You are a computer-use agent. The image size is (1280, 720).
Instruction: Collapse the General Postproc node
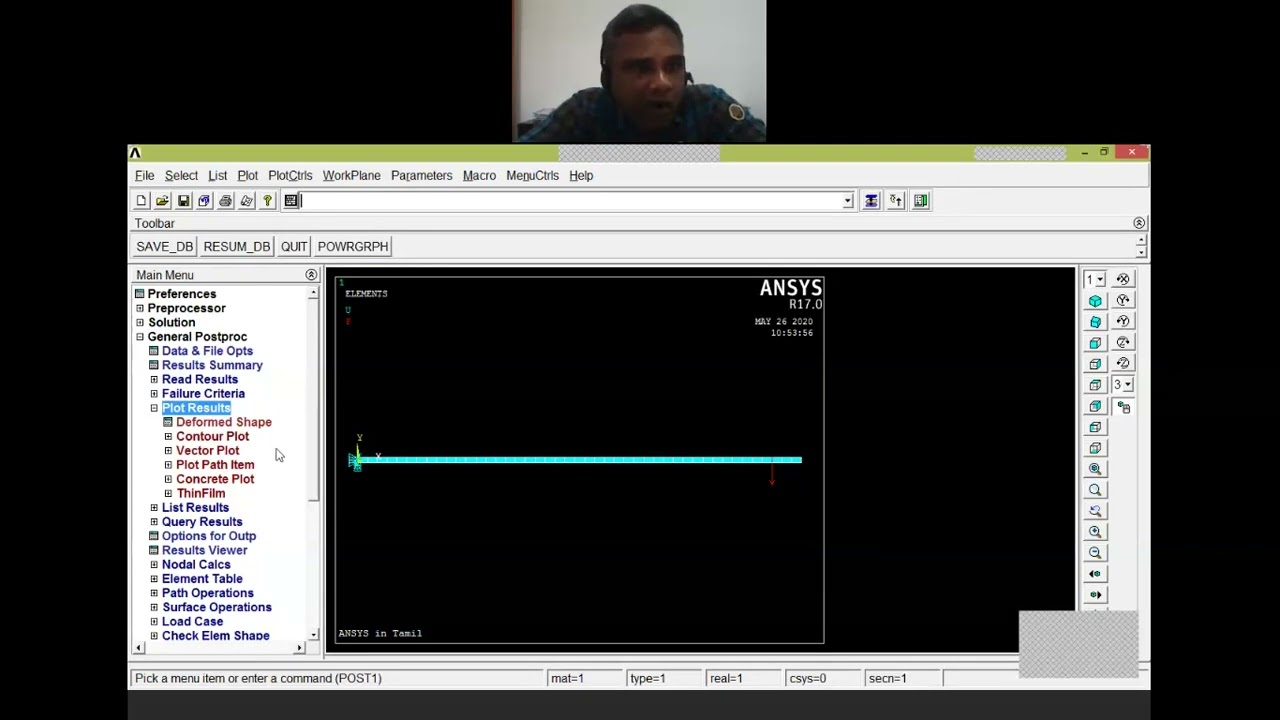tap(140, 337)
